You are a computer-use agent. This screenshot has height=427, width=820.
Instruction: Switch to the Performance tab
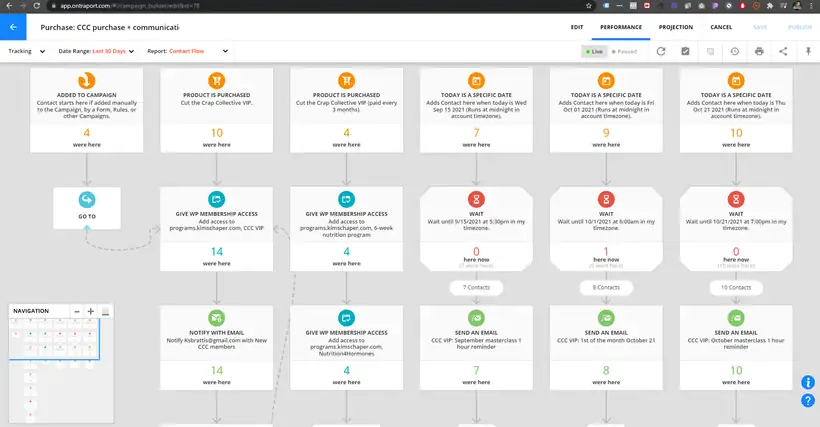pyautogui.click(x=621, y=27)
